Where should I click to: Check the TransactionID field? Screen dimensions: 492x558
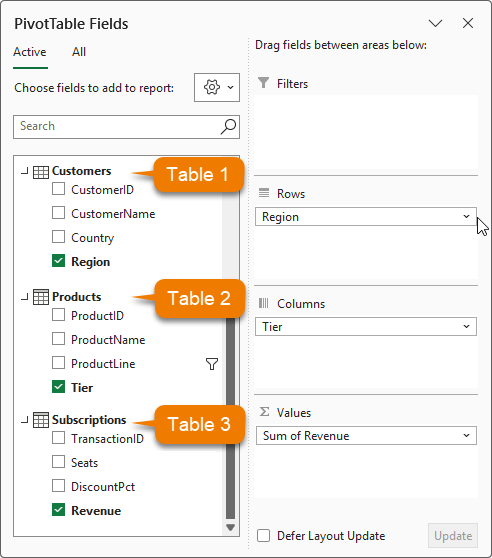coord(58,438)
